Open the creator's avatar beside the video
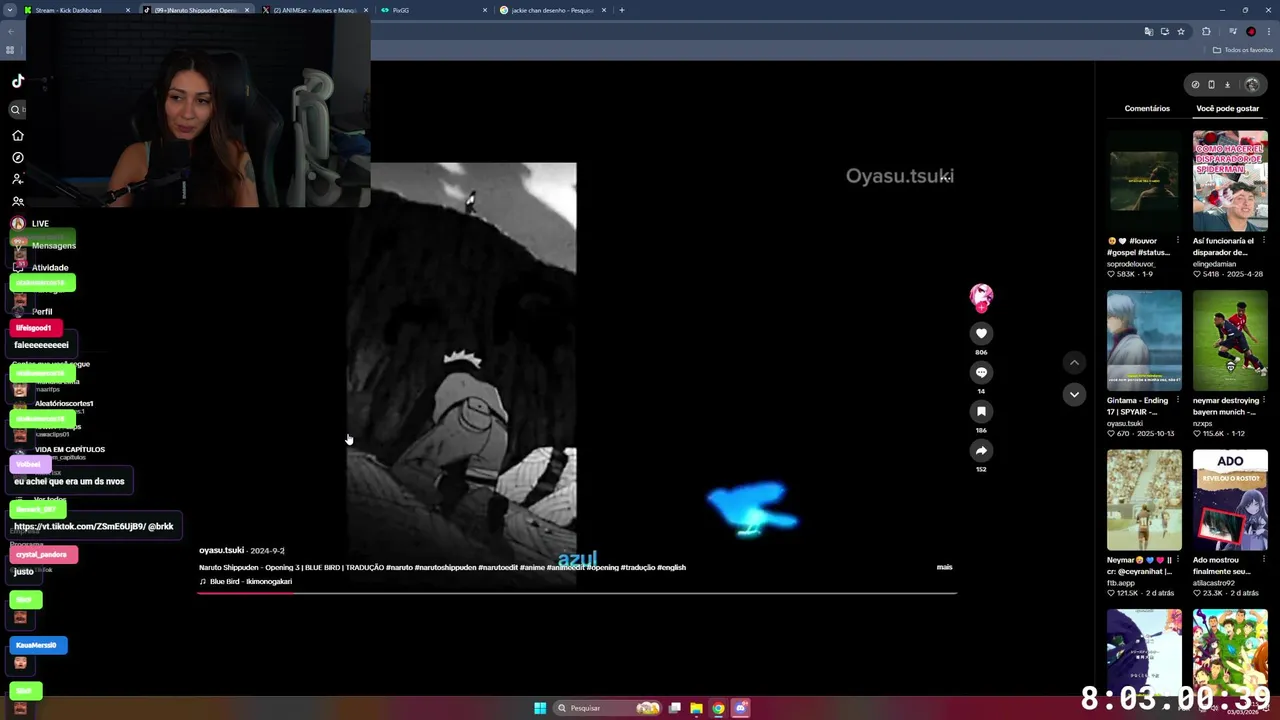The height and width of the screenshot is (720, 1280). (x=981, y=296)
